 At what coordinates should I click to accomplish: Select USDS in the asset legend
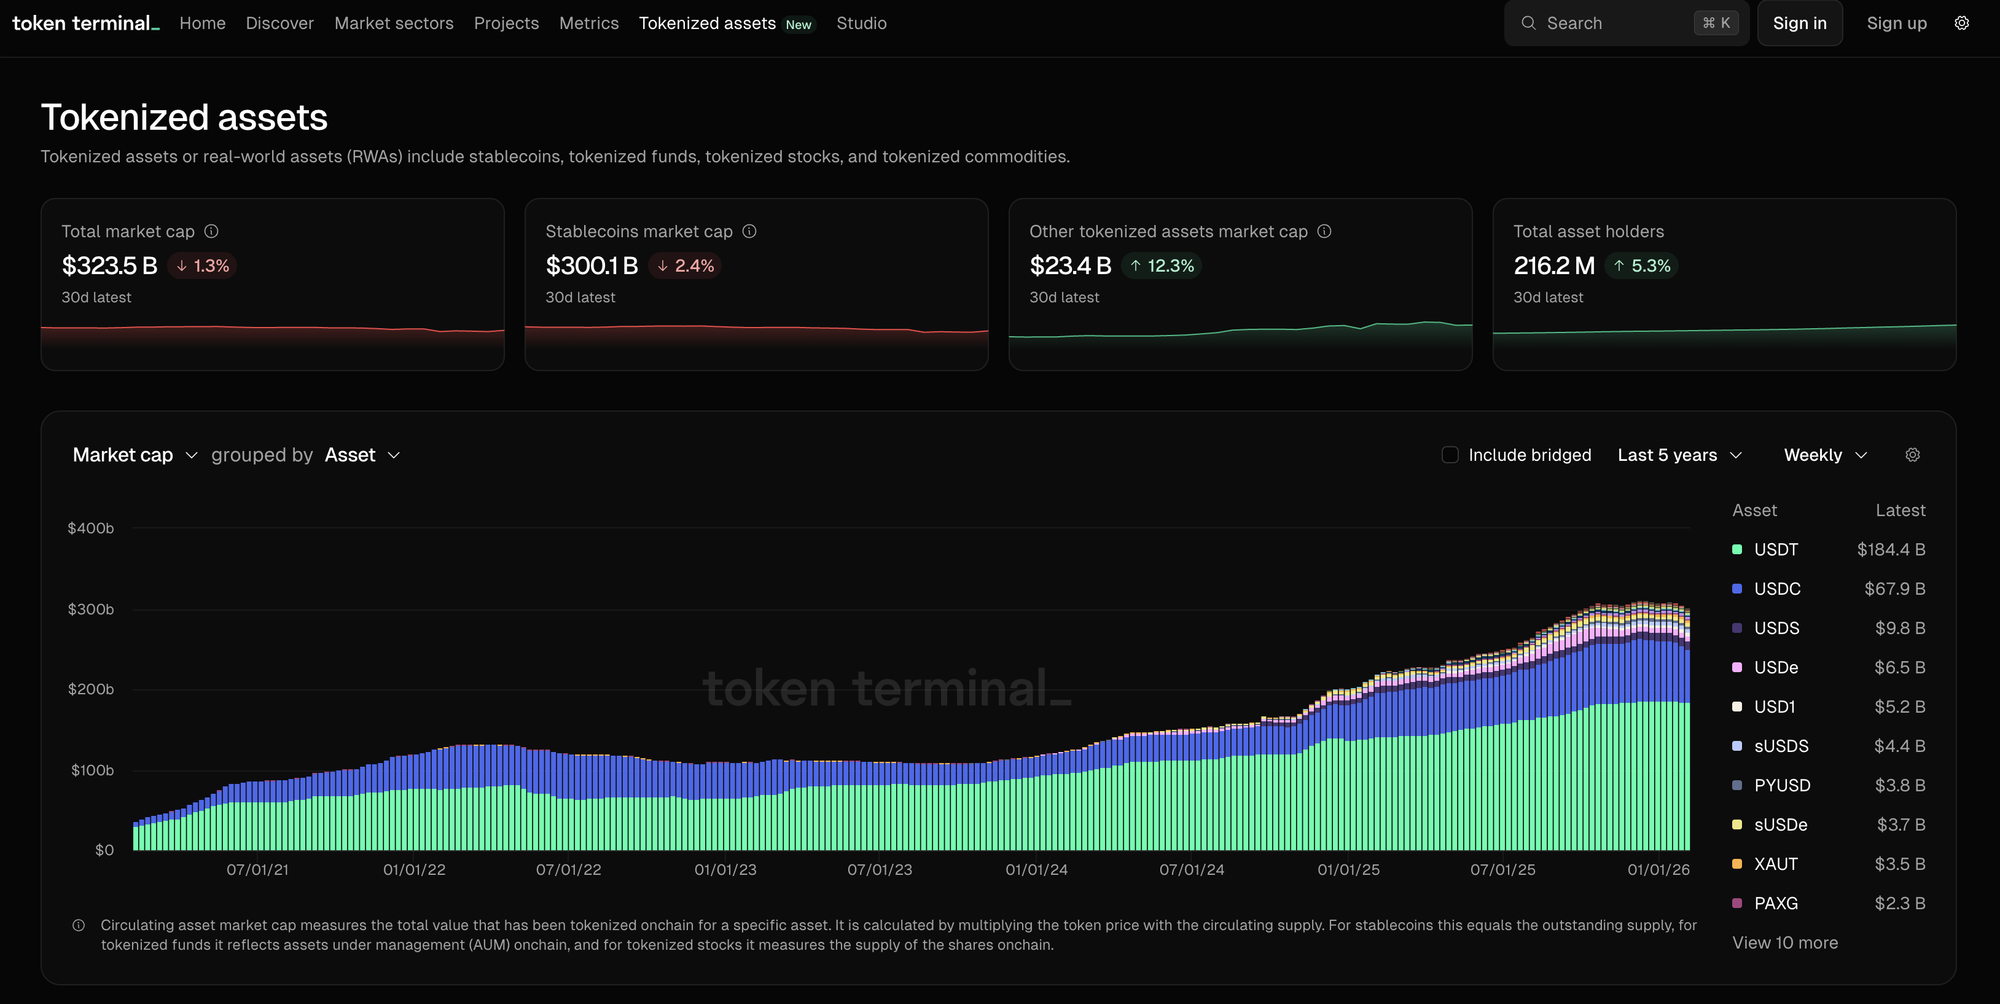1777,628
